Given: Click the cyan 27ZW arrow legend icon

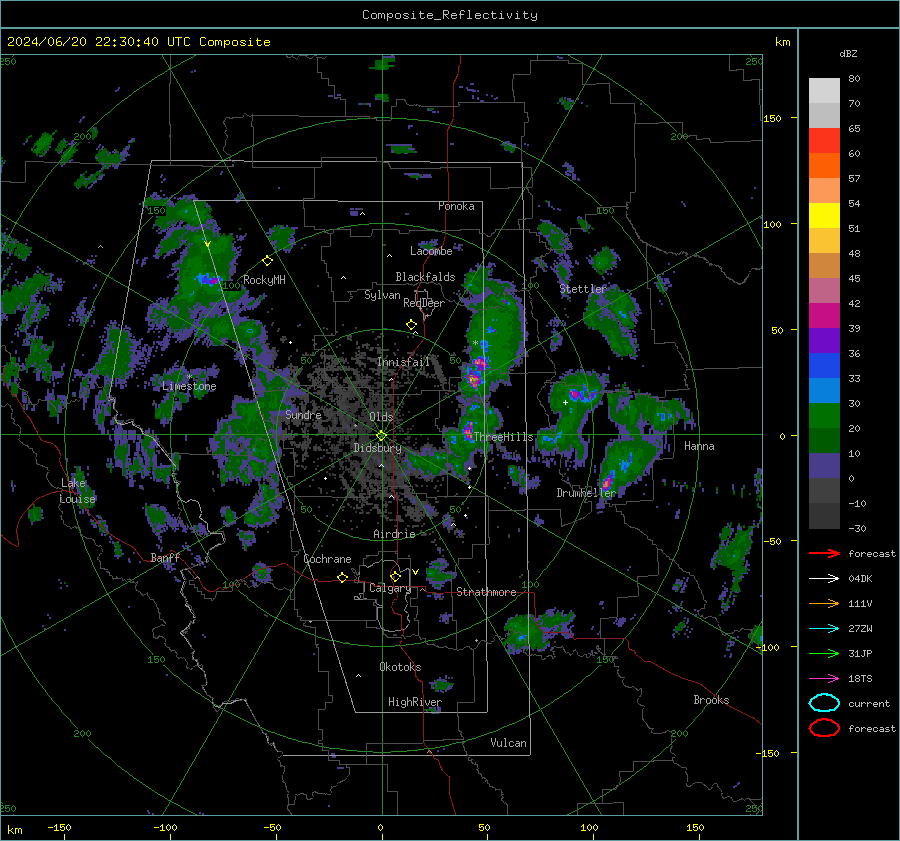Looking at the screenshot, I should pyautogui.click(x=824, y=628).
